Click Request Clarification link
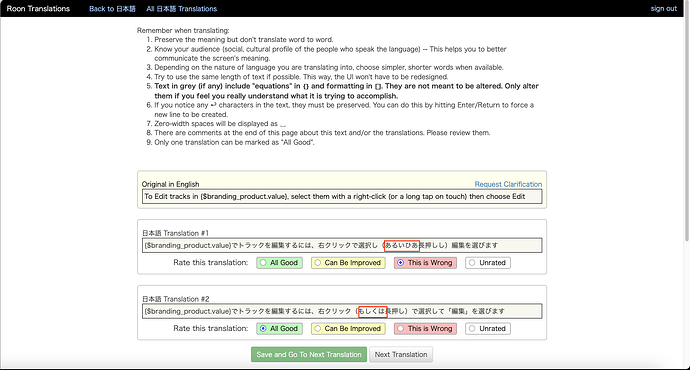This screenshot has width=690, height=370. [x=508, y=184]
